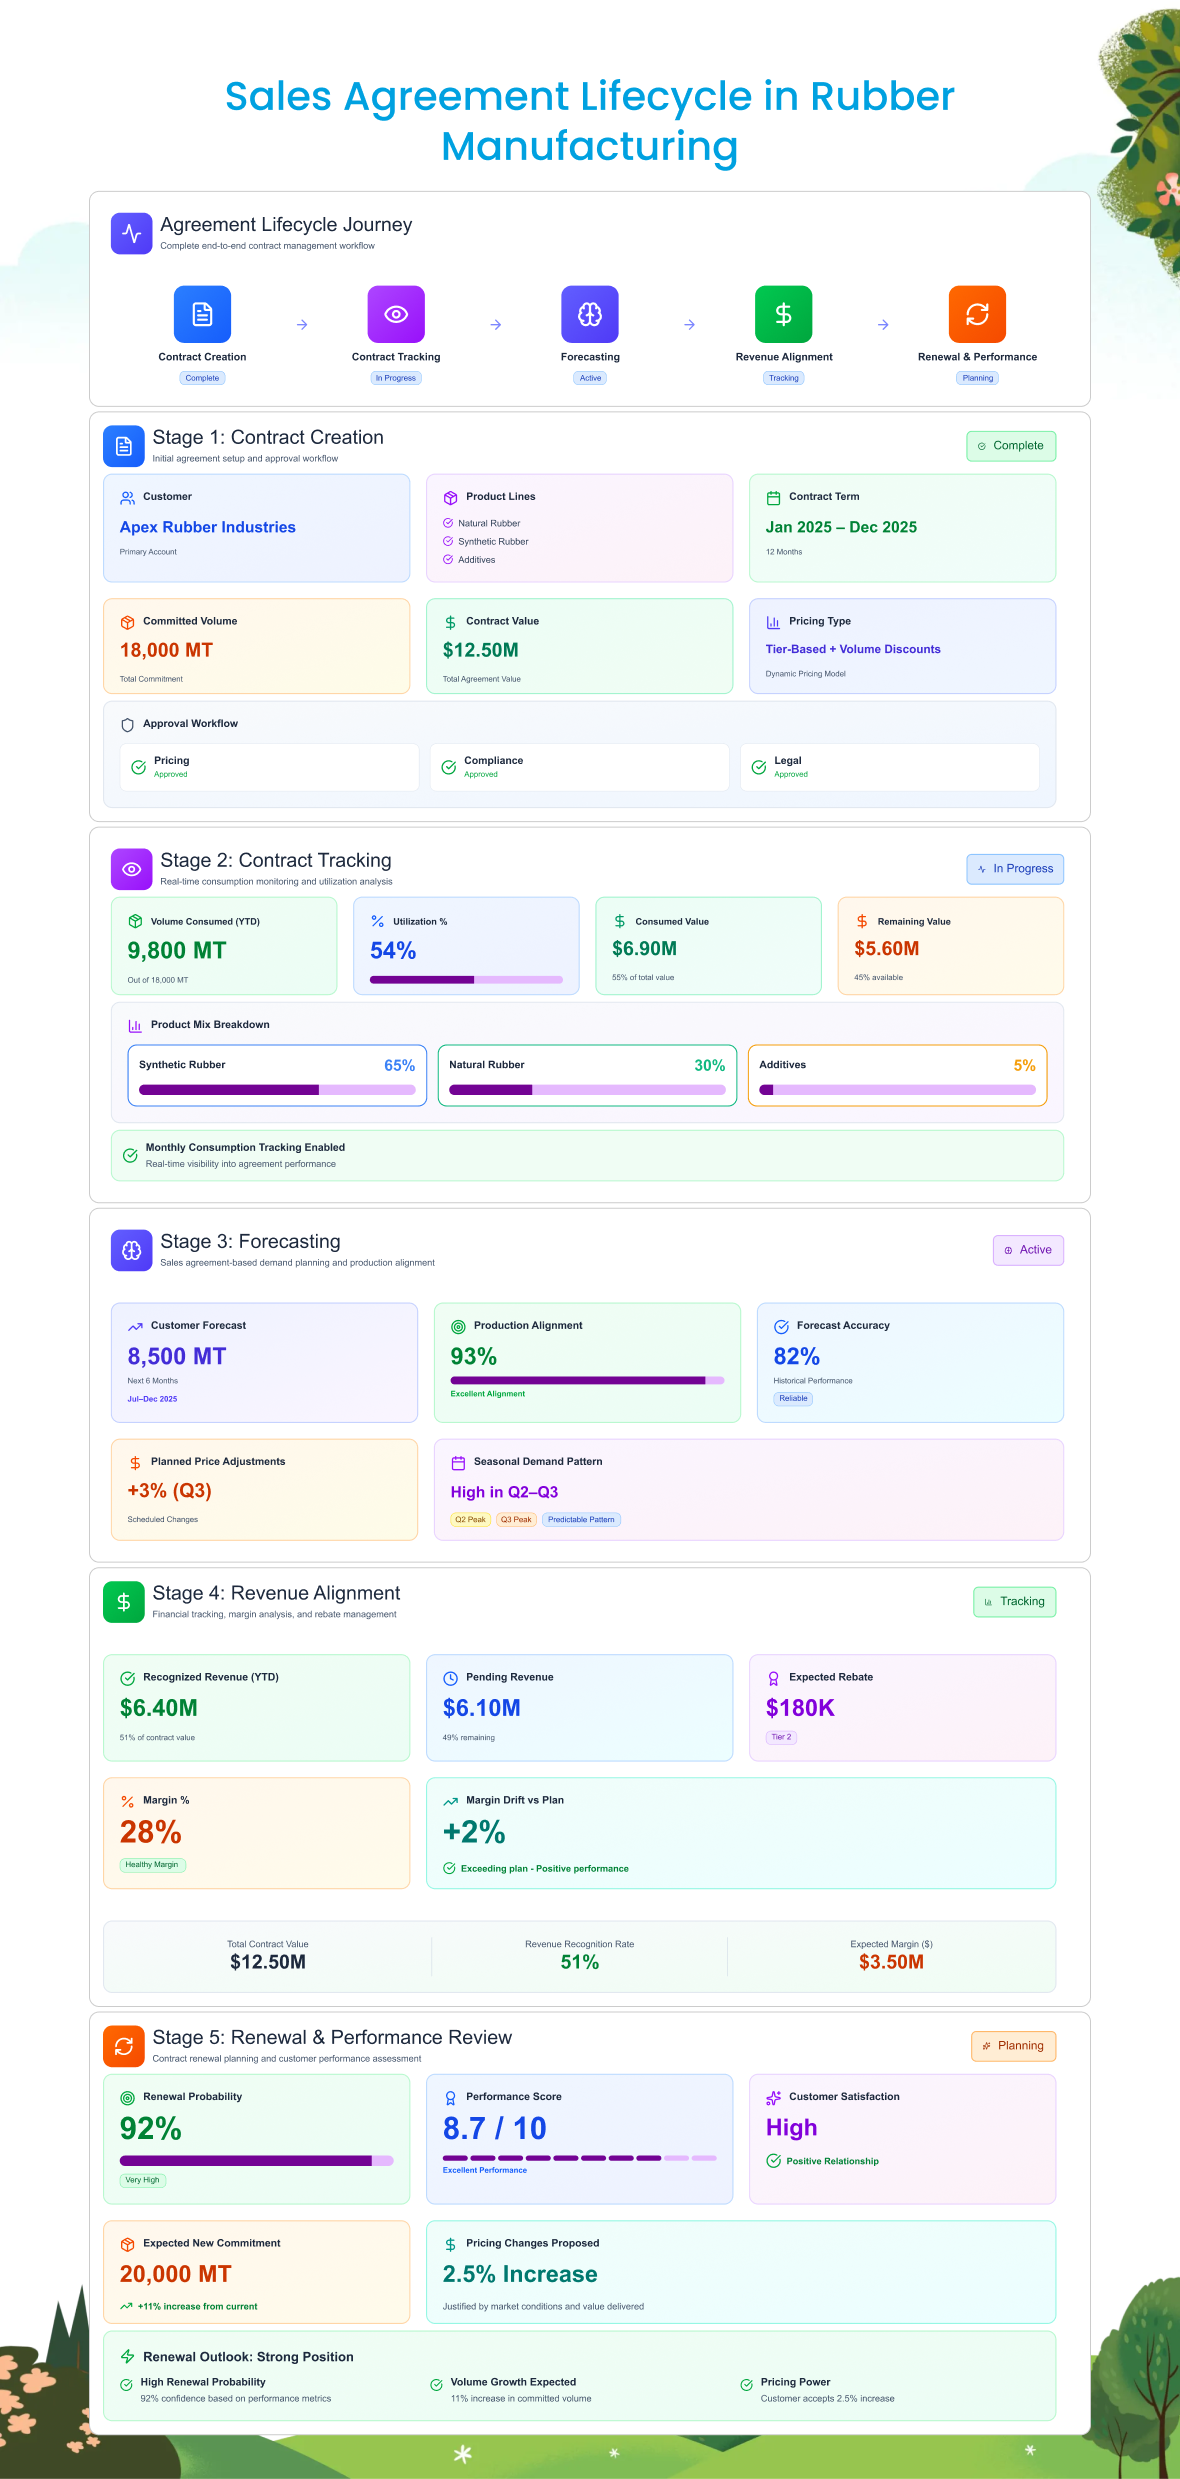
Task: Open the Renewal & Performance refresh icon
Action: (x=977, y=314)
